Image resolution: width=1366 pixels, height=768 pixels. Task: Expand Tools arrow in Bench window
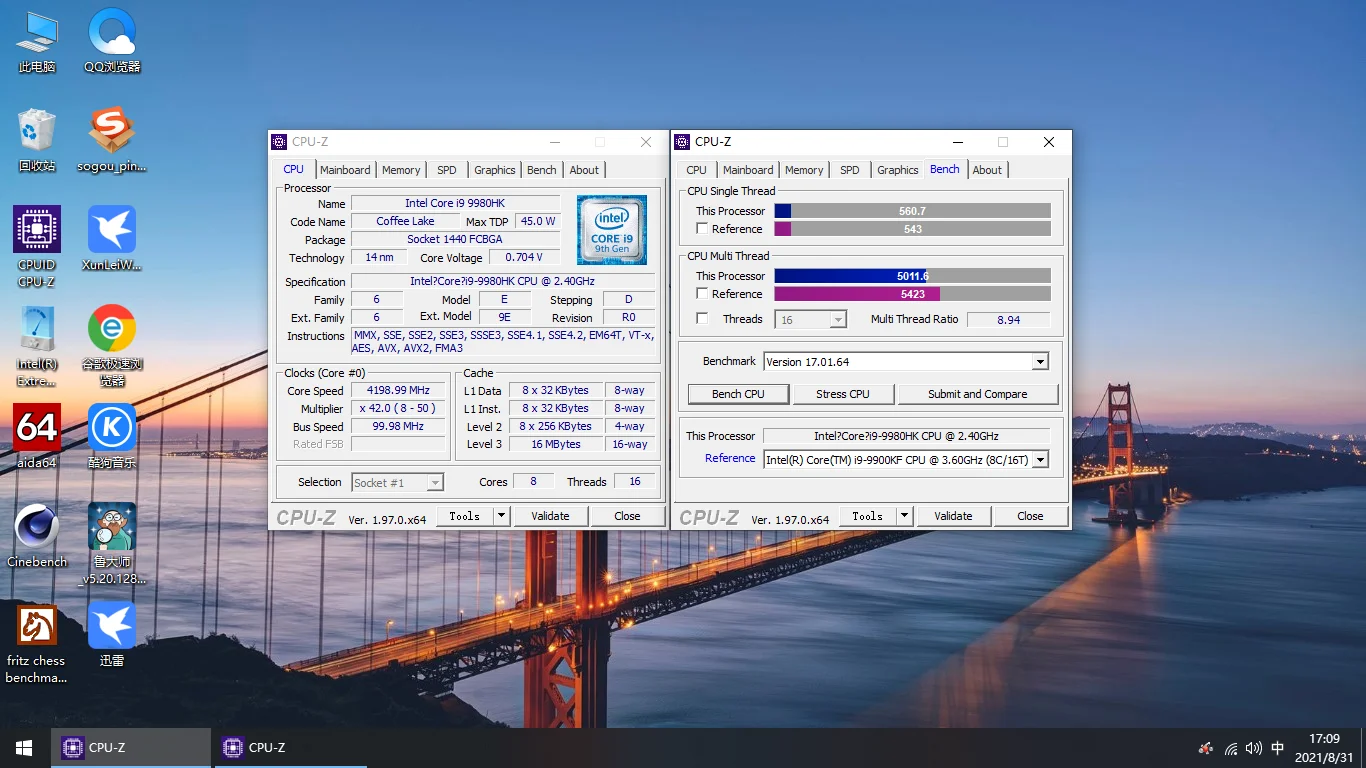(905, 516)
